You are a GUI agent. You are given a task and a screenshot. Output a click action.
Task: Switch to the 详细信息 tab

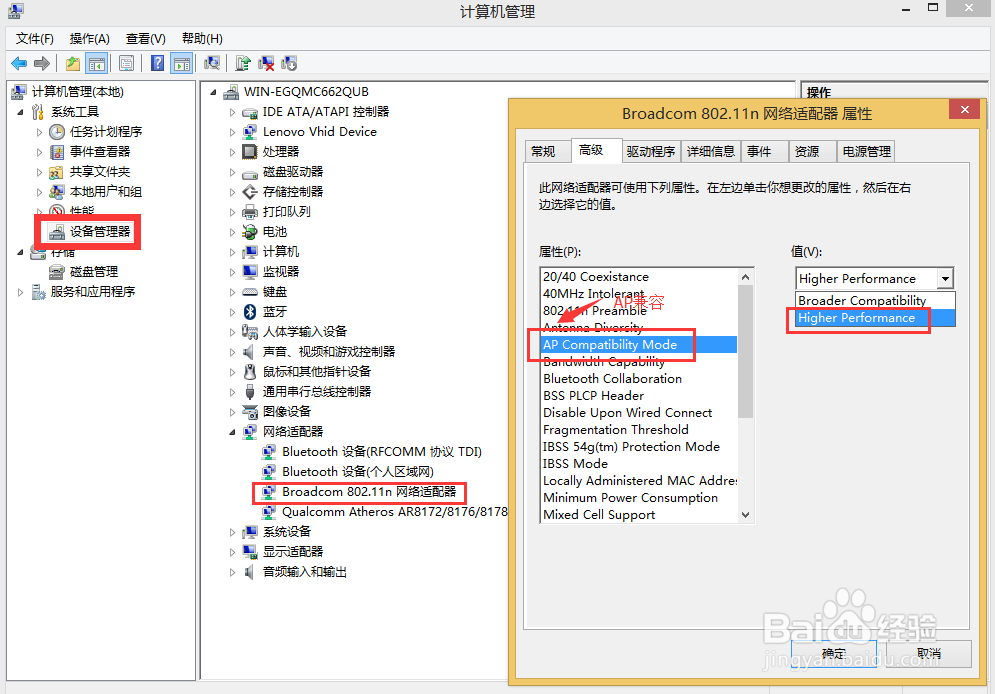point(711,152)
